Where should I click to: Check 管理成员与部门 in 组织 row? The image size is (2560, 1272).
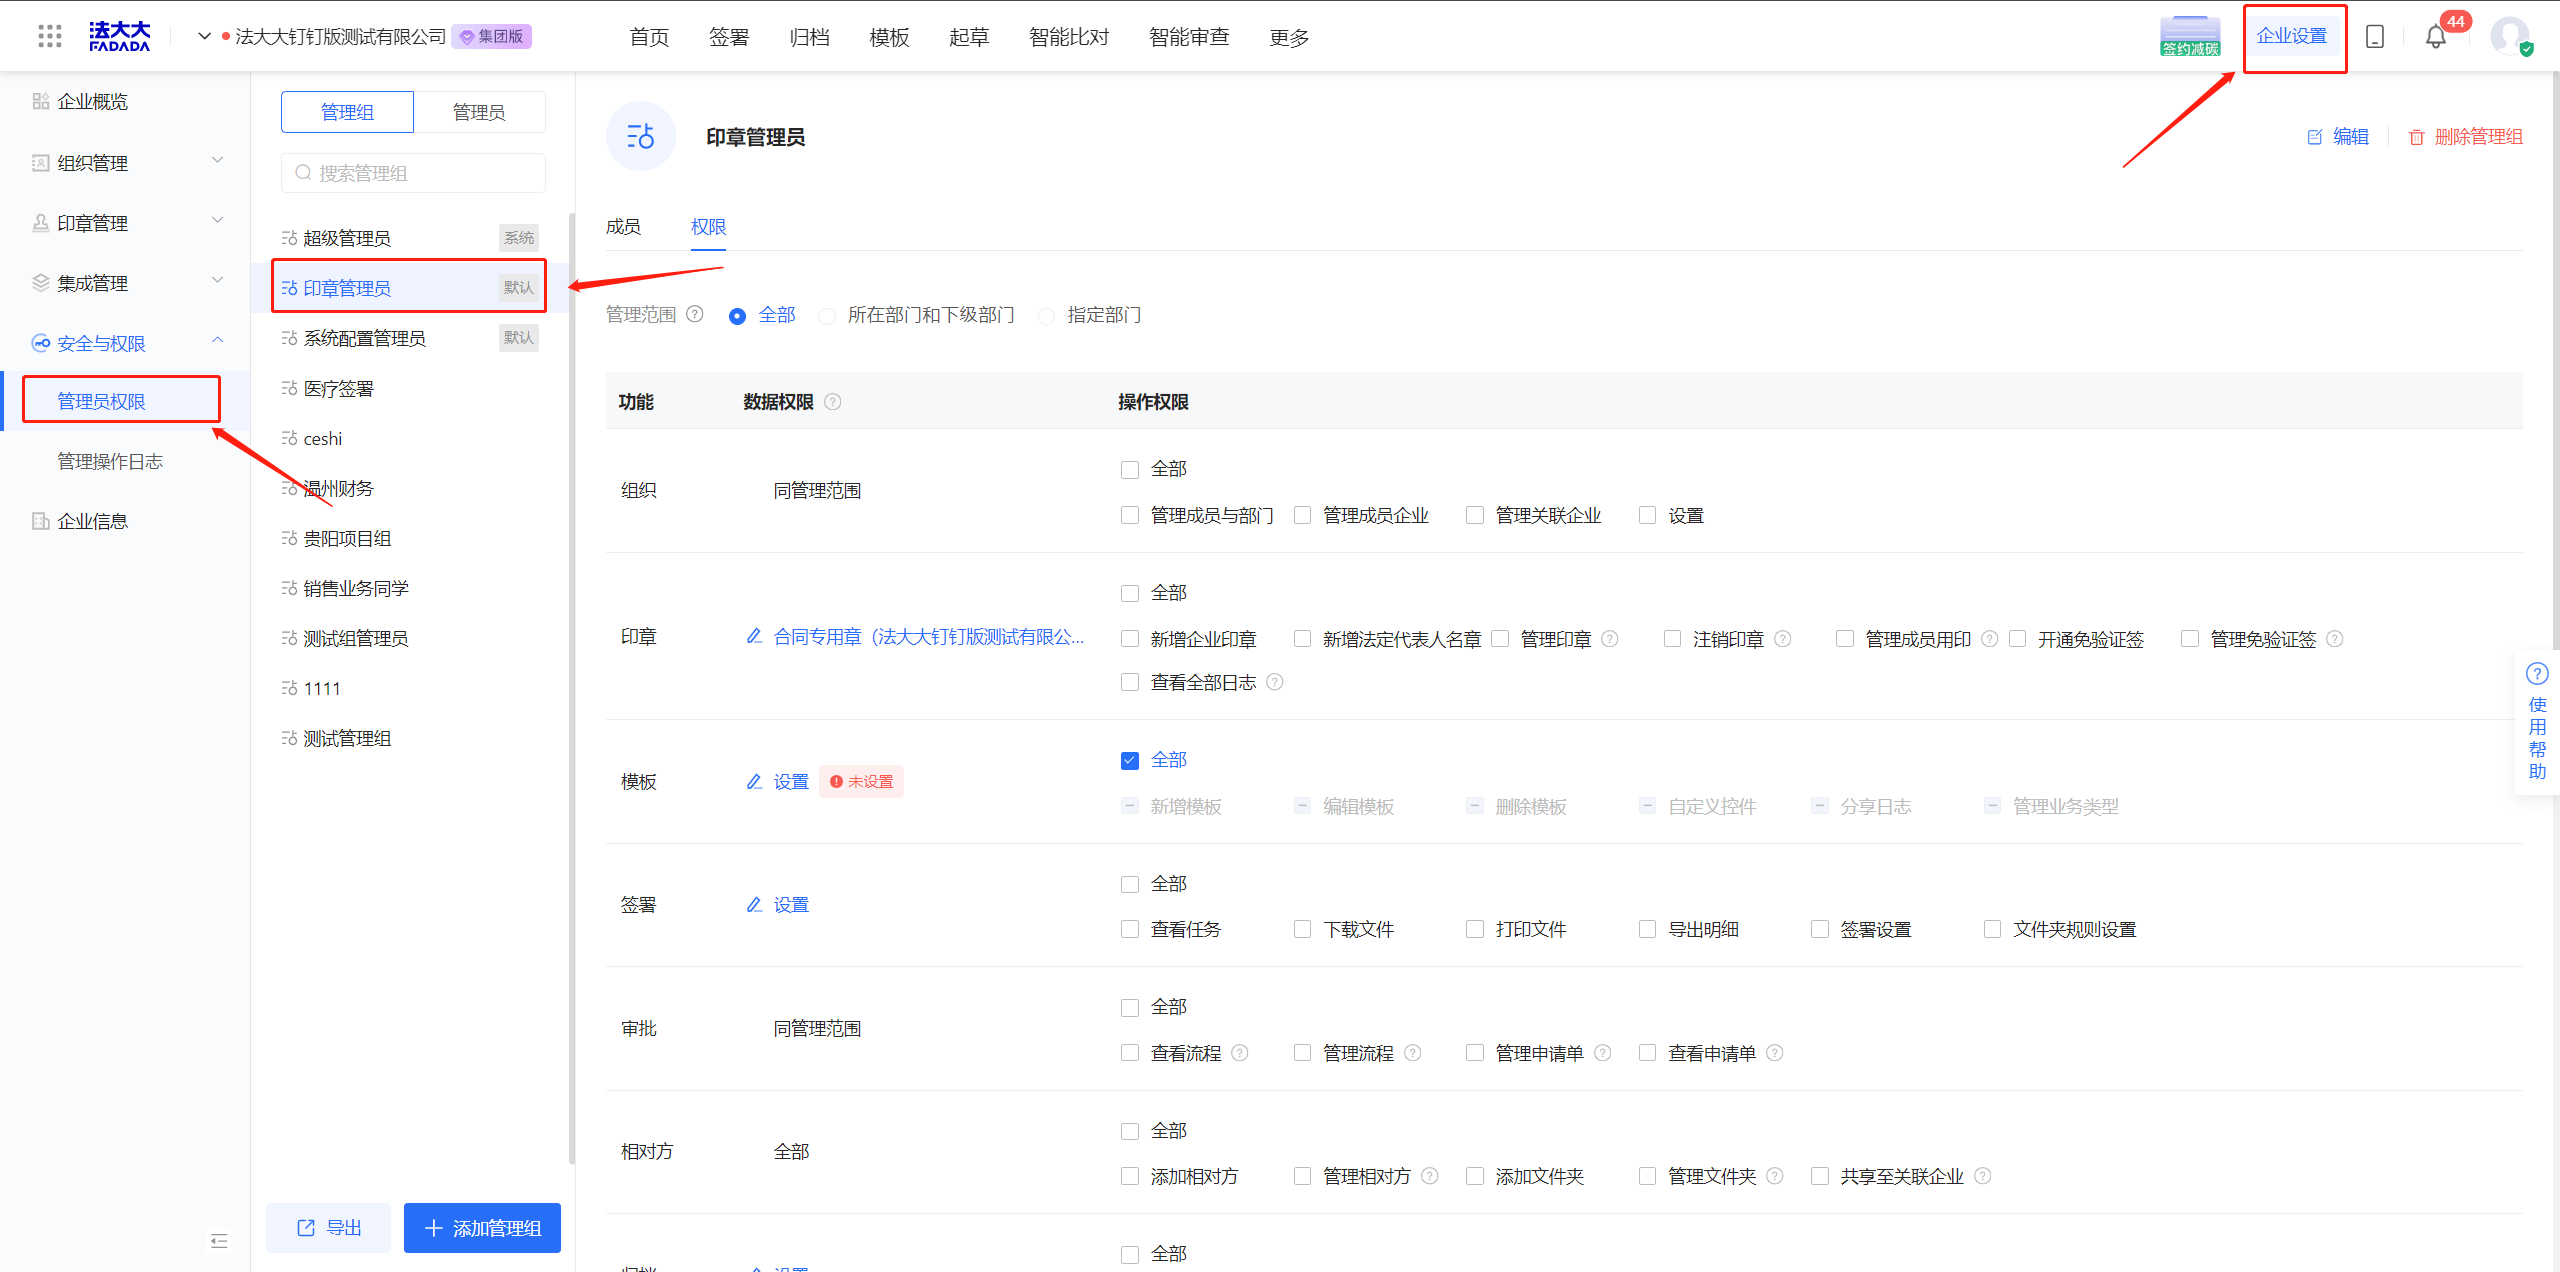click(1130, 516)
